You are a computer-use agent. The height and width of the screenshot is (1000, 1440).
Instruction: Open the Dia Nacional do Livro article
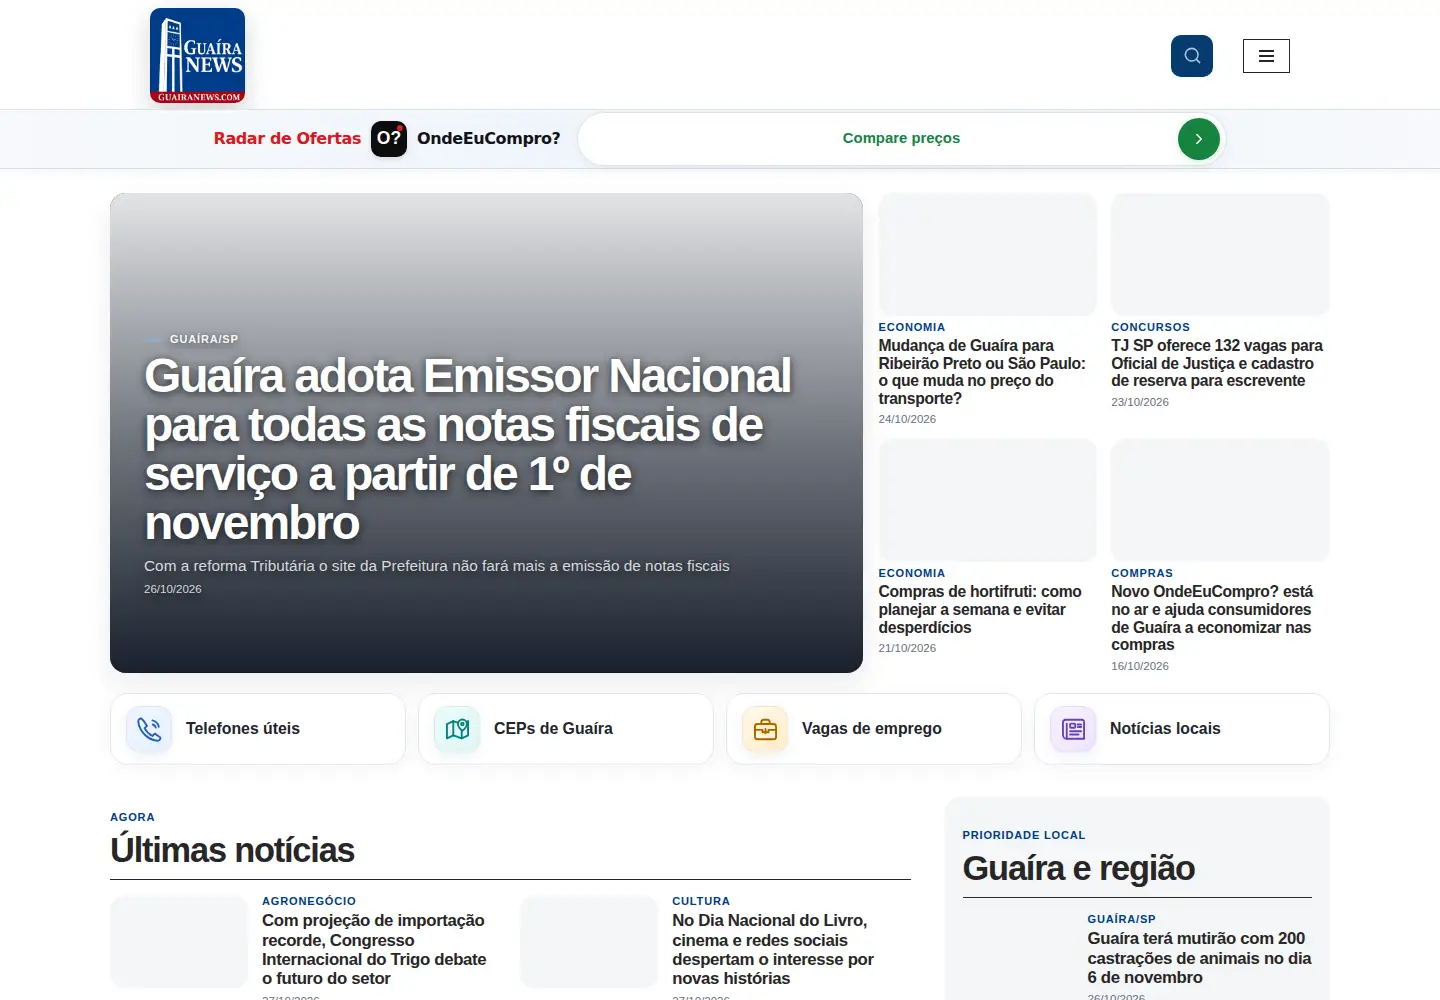[773, 949]
